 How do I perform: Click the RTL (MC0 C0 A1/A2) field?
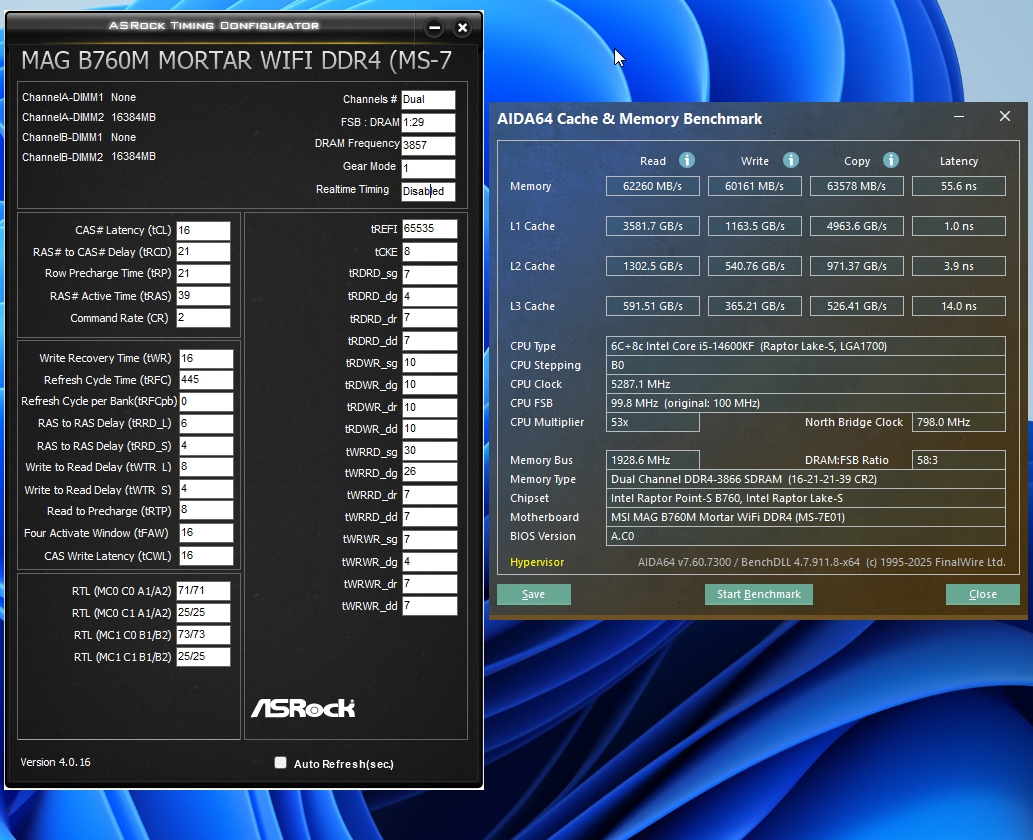click(204, 591)
